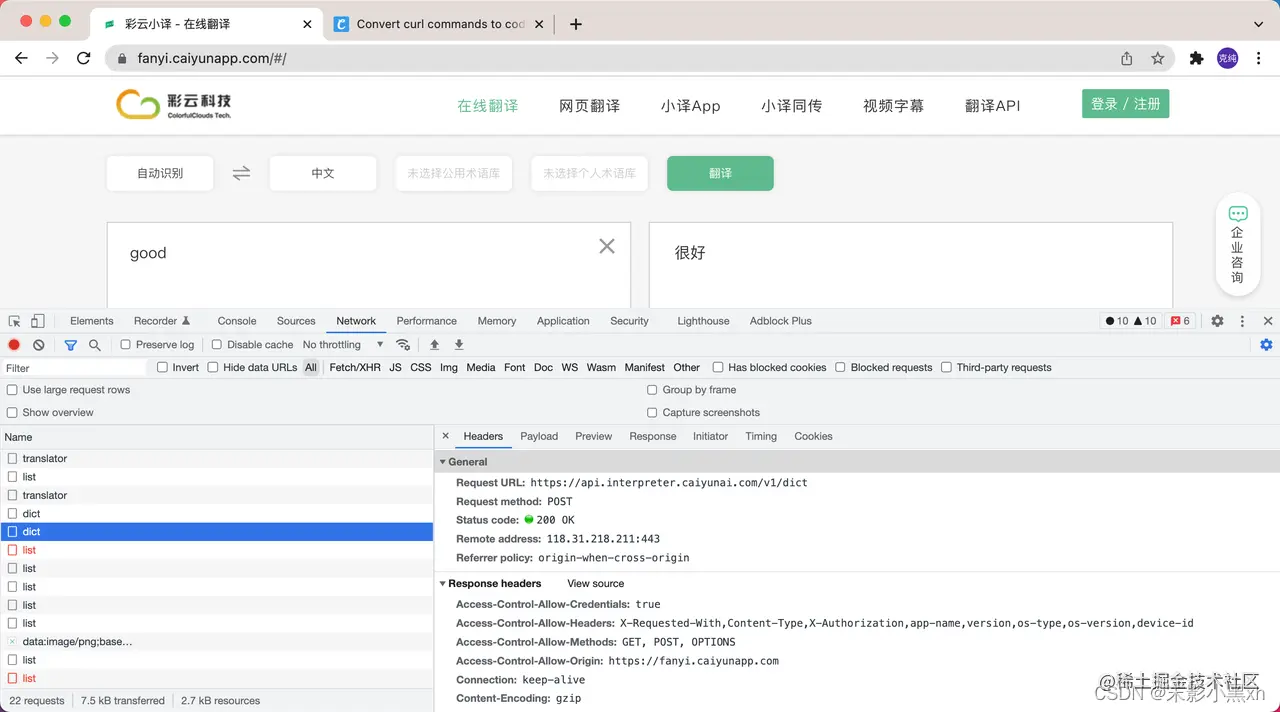Switch to the Preview tab

coord(593,436)
